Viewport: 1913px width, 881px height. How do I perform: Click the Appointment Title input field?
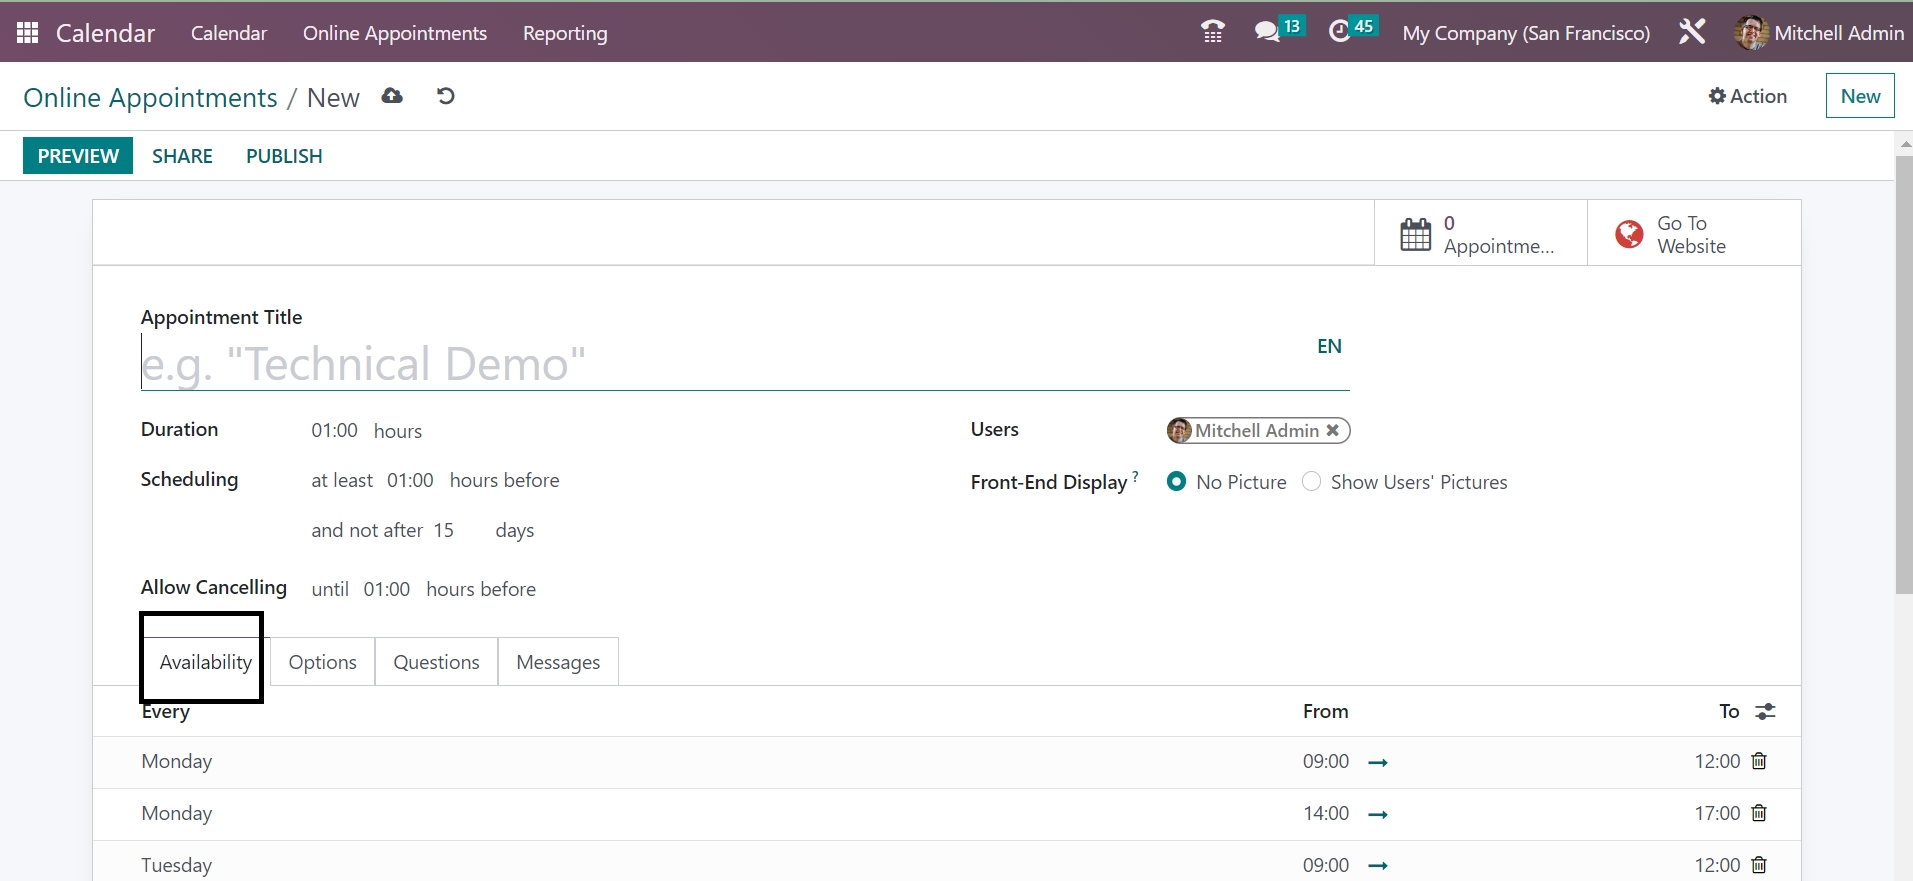[720, 364]
